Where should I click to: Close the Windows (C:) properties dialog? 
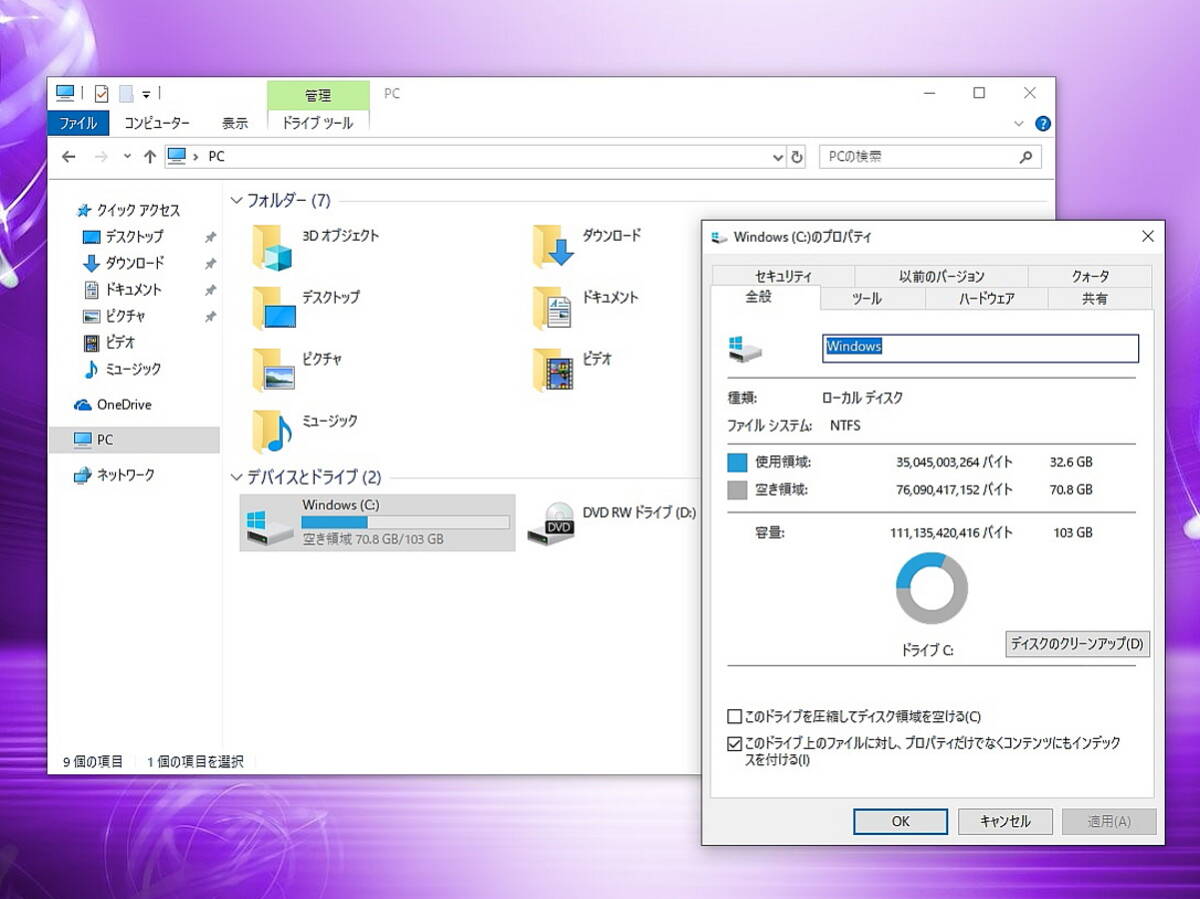click(1147, 237)
